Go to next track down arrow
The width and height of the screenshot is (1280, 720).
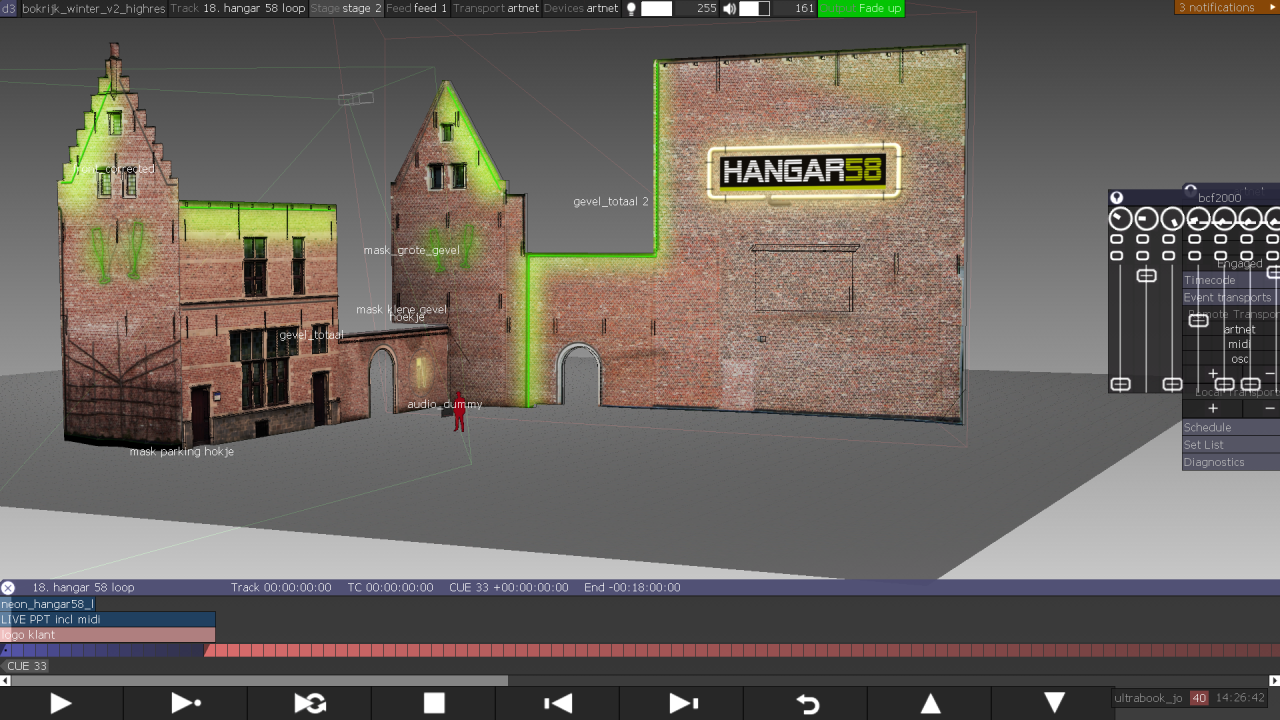[1053, 703]
